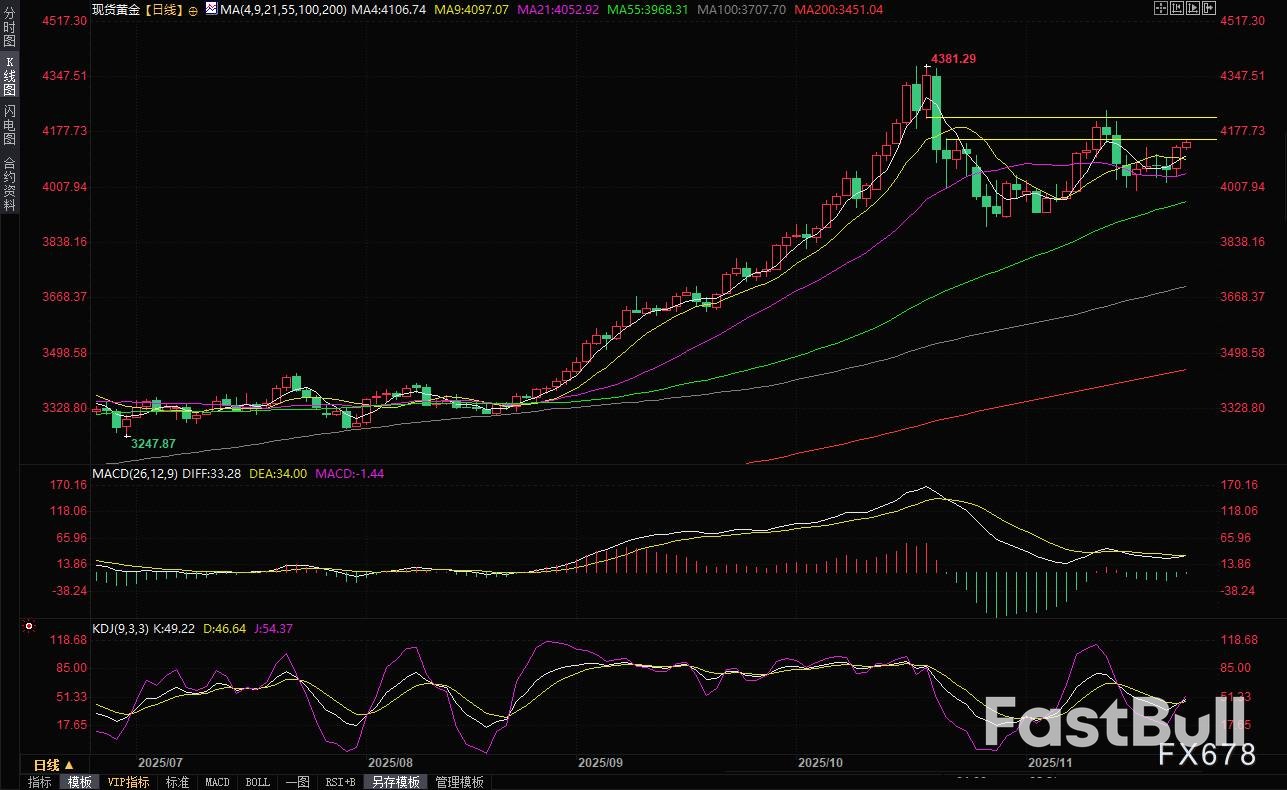Click the circled plus icon beside 日线
Screen dimensions: 1287x790
[193, 9]
